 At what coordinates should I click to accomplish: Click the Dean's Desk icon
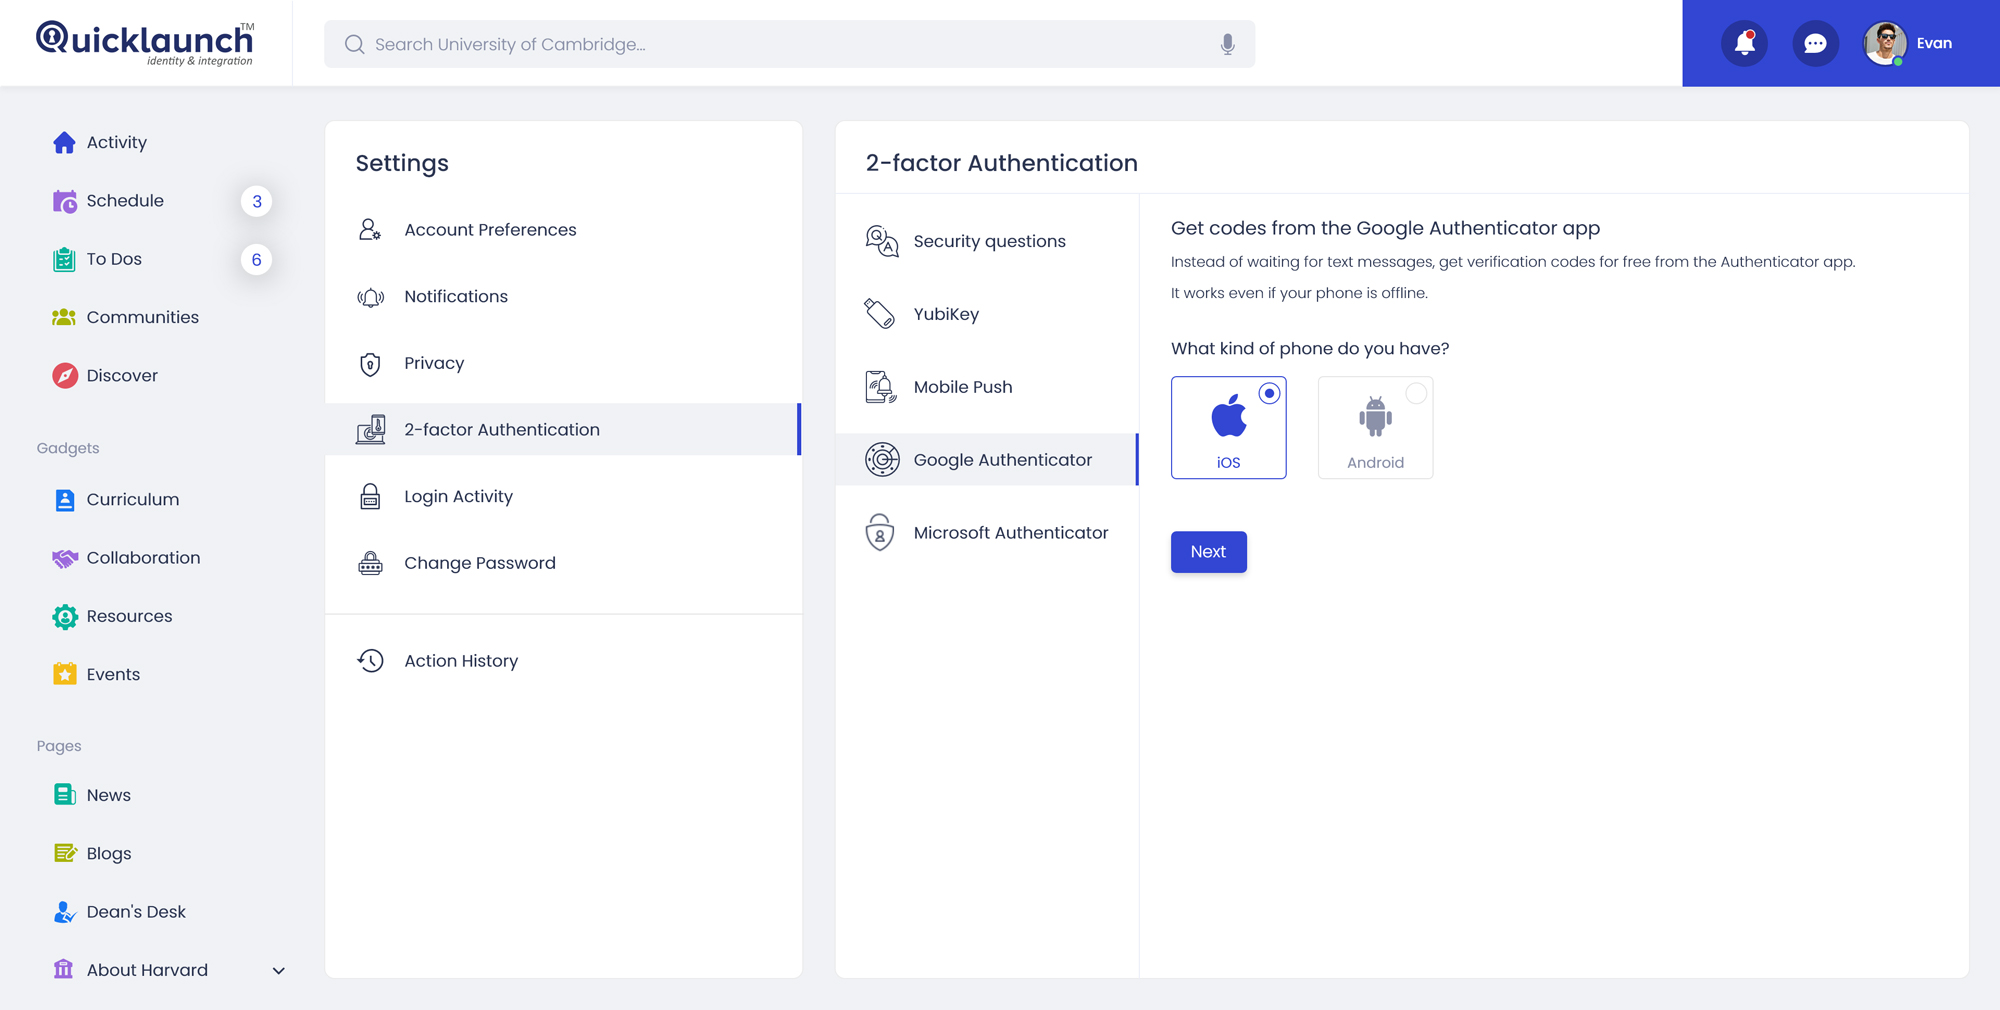click(x=64, y=912)
